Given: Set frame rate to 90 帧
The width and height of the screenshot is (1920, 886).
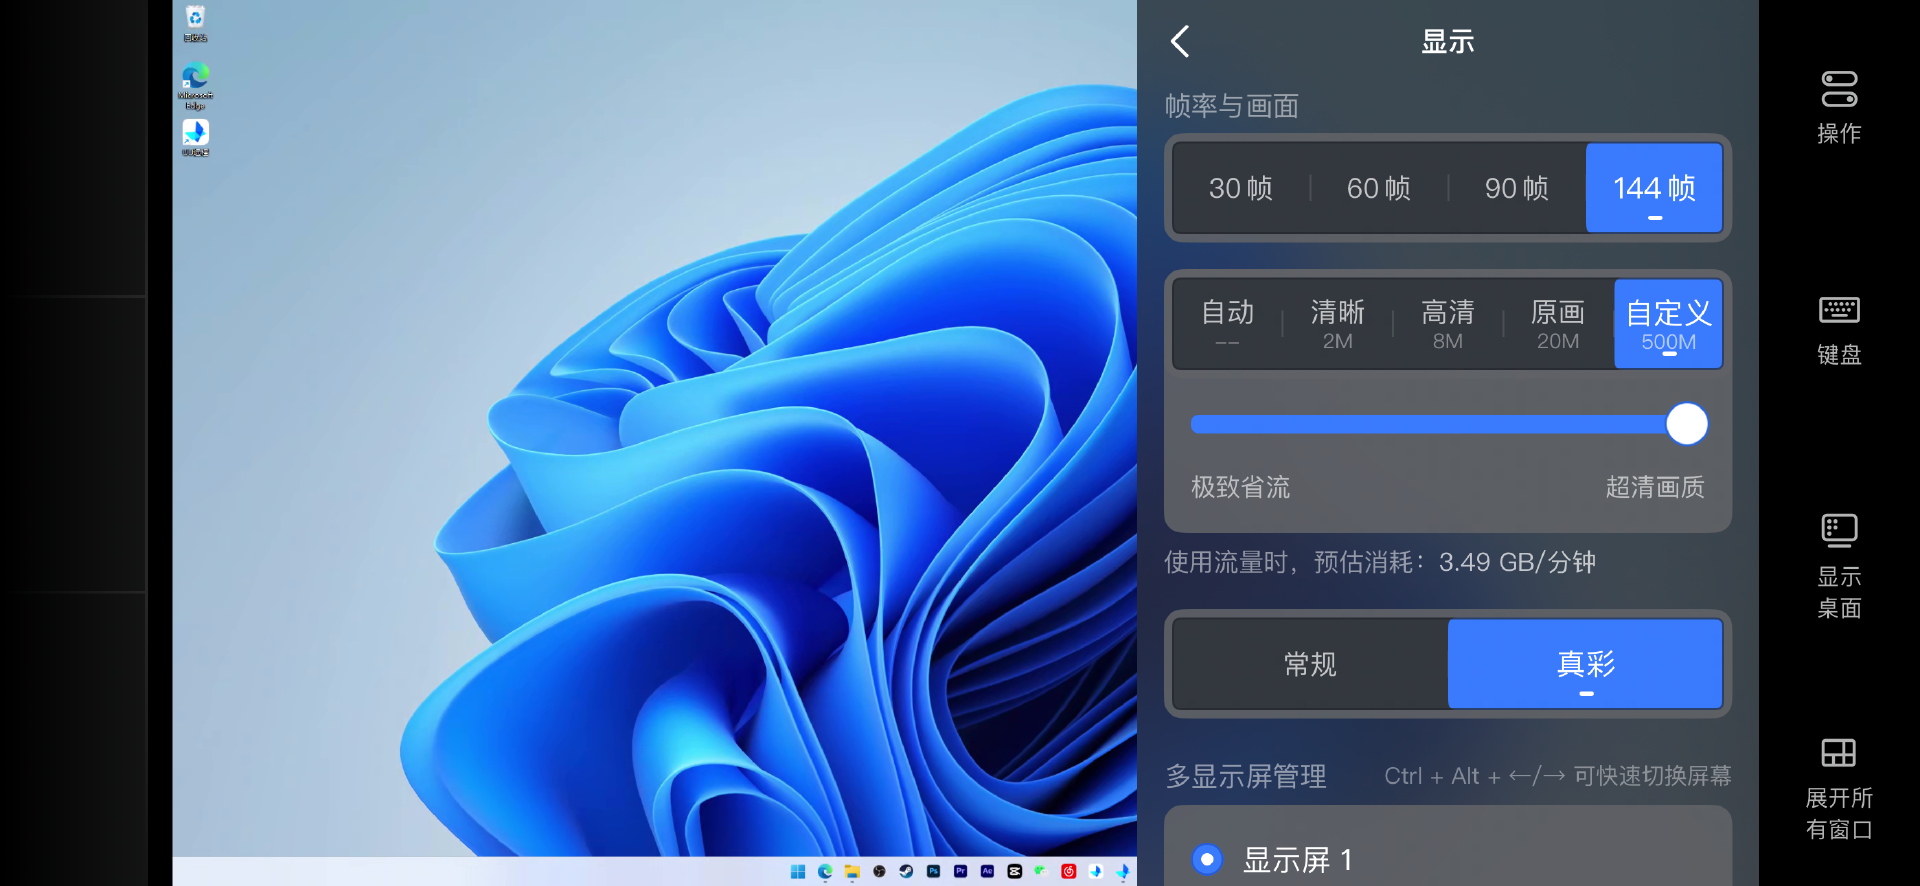Looking at the screenshot, I should pyautogui.click(x=1517, y=188).
